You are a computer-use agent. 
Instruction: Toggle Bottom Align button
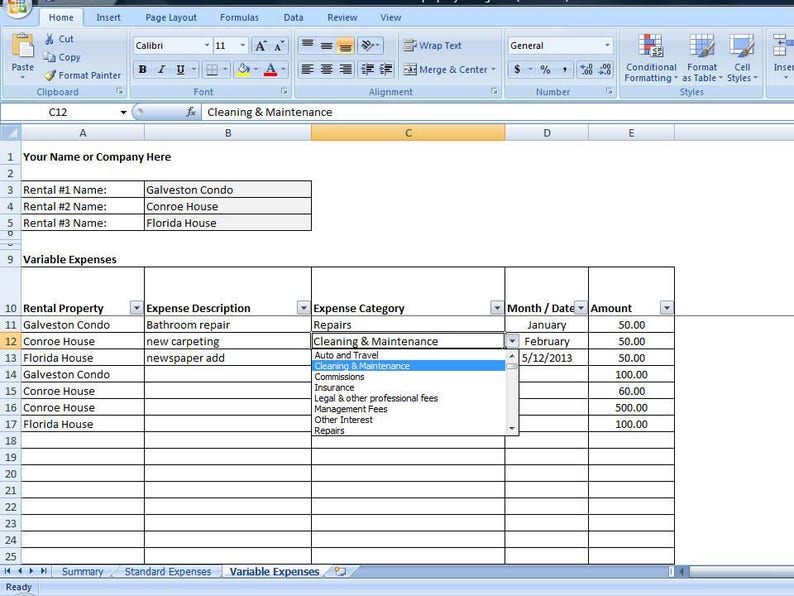[345, 46]
